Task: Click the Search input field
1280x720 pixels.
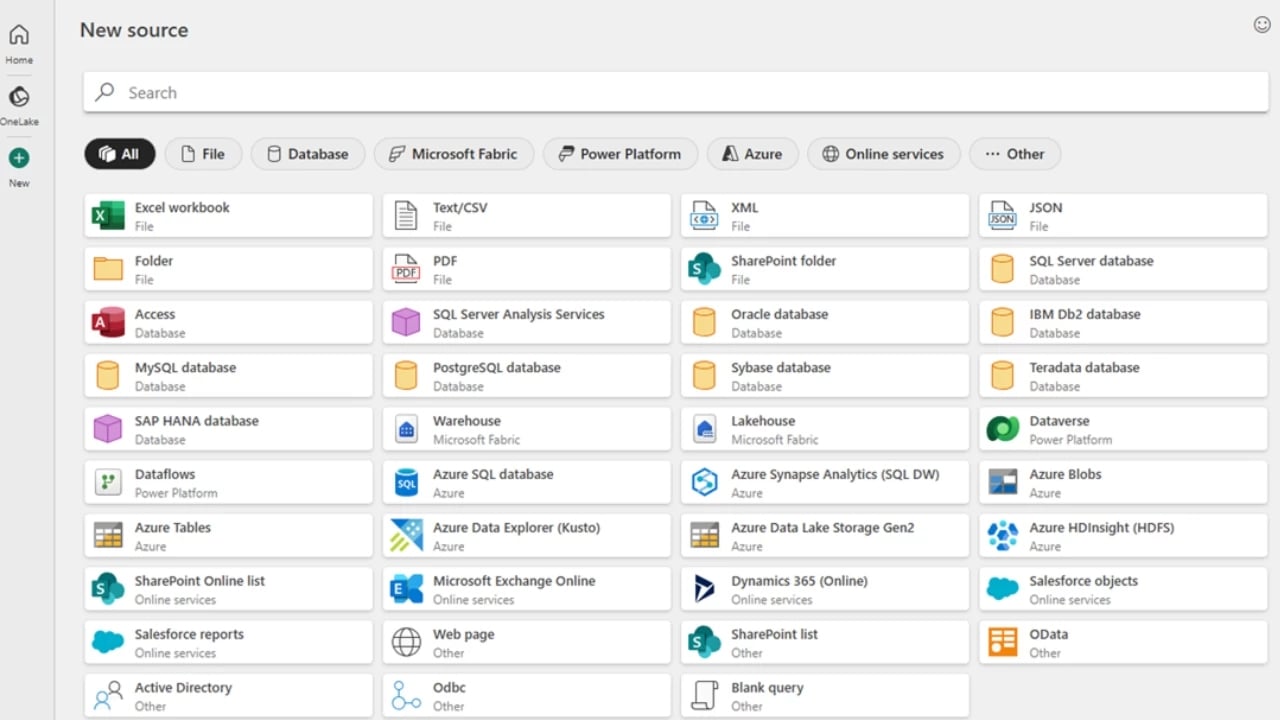Action: 676,92
